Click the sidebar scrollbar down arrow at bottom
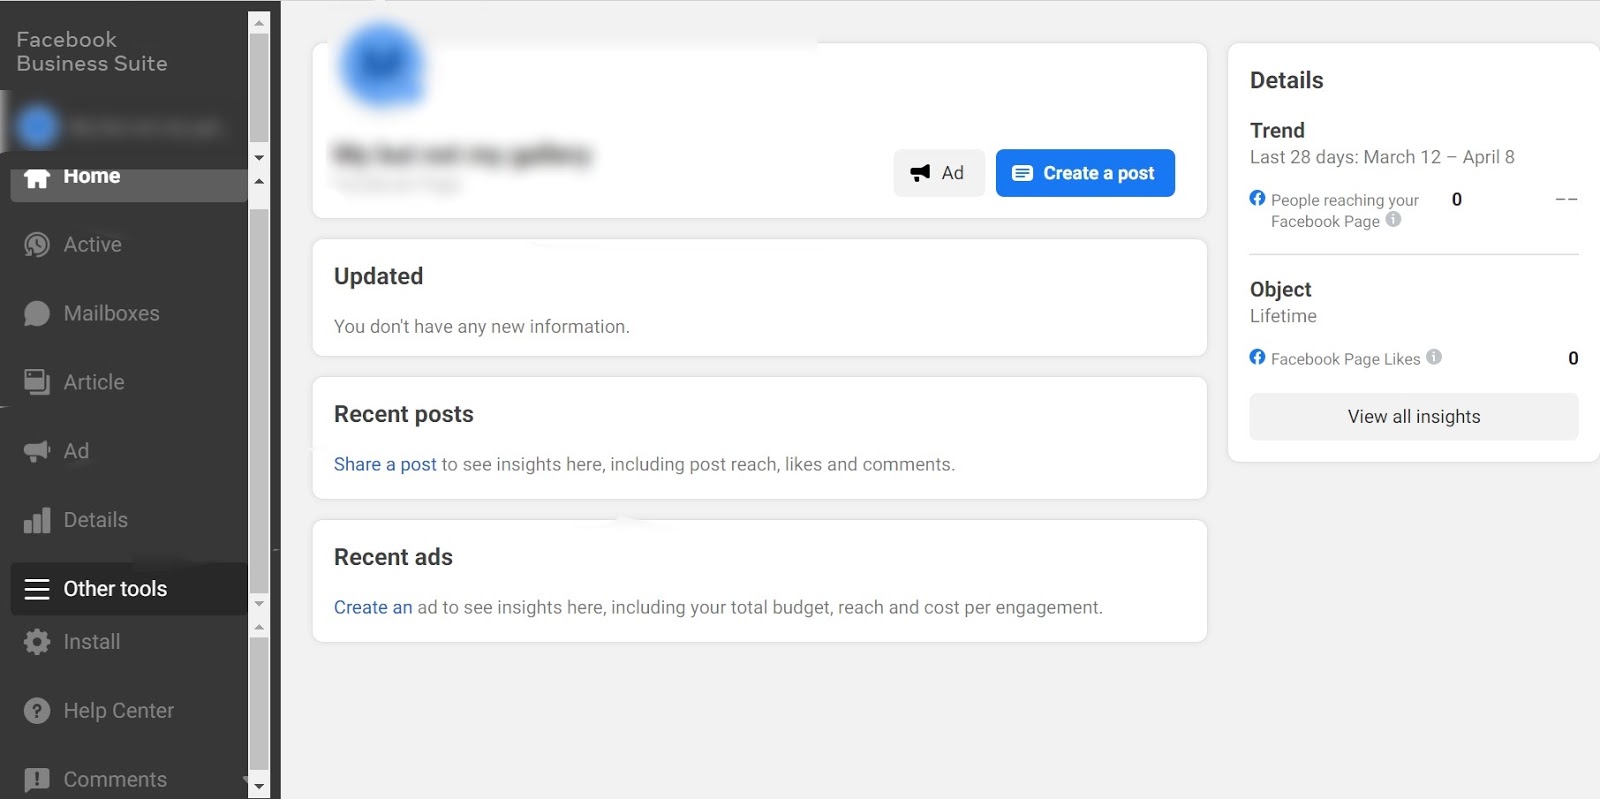Screen dimensions: 1600x799 [259, 786]
